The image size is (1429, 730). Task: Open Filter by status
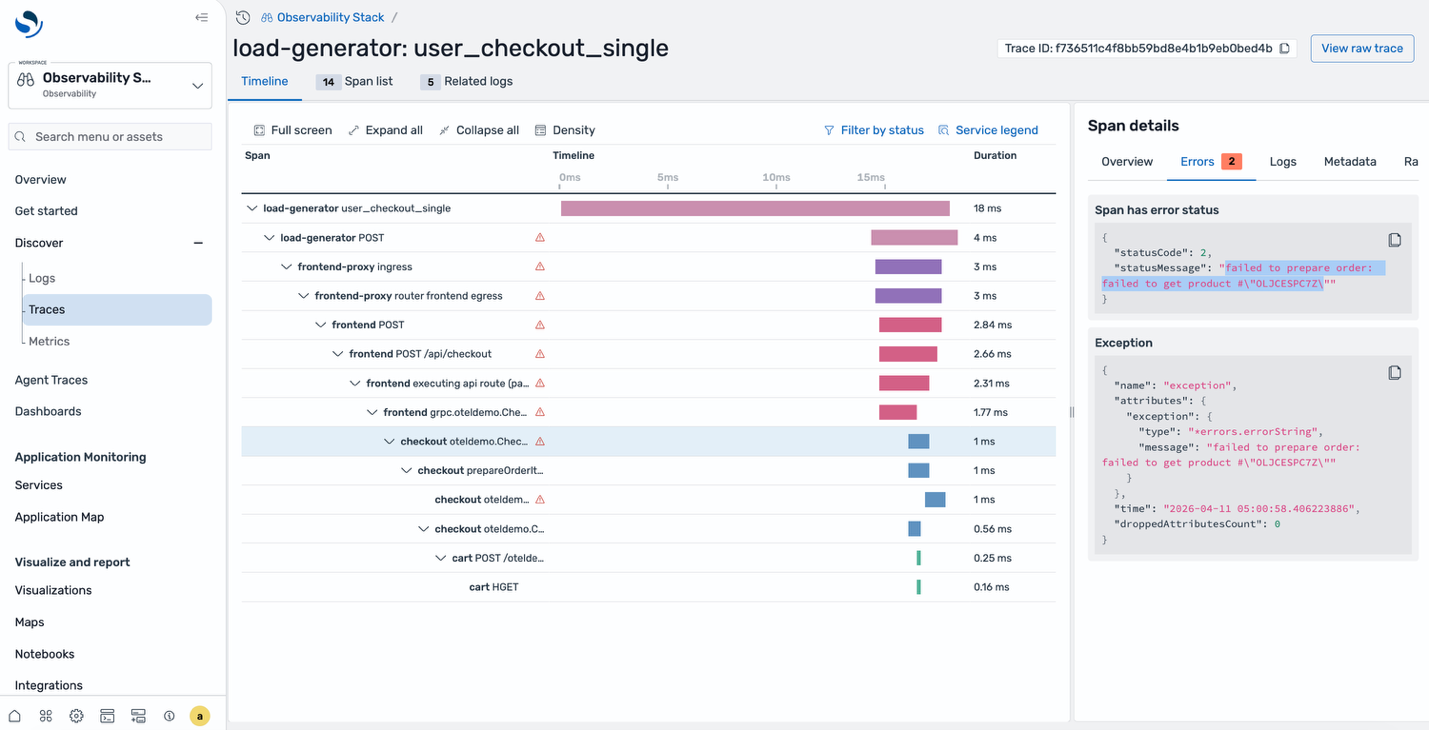tap(874, 129)
